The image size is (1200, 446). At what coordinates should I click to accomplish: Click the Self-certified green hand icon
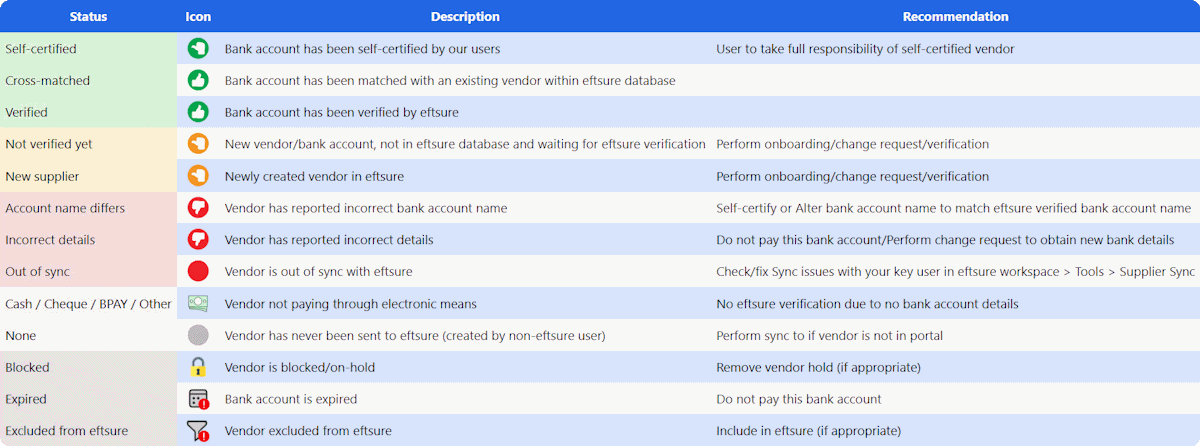(198, 48)
